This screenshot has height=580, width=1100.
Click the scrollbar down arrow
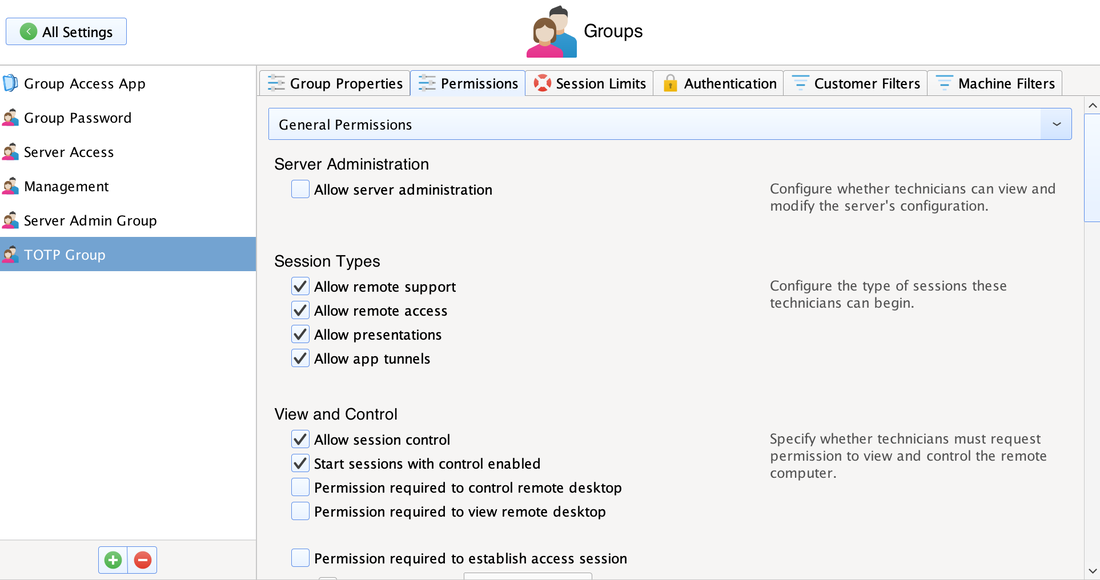[1092, 572]
